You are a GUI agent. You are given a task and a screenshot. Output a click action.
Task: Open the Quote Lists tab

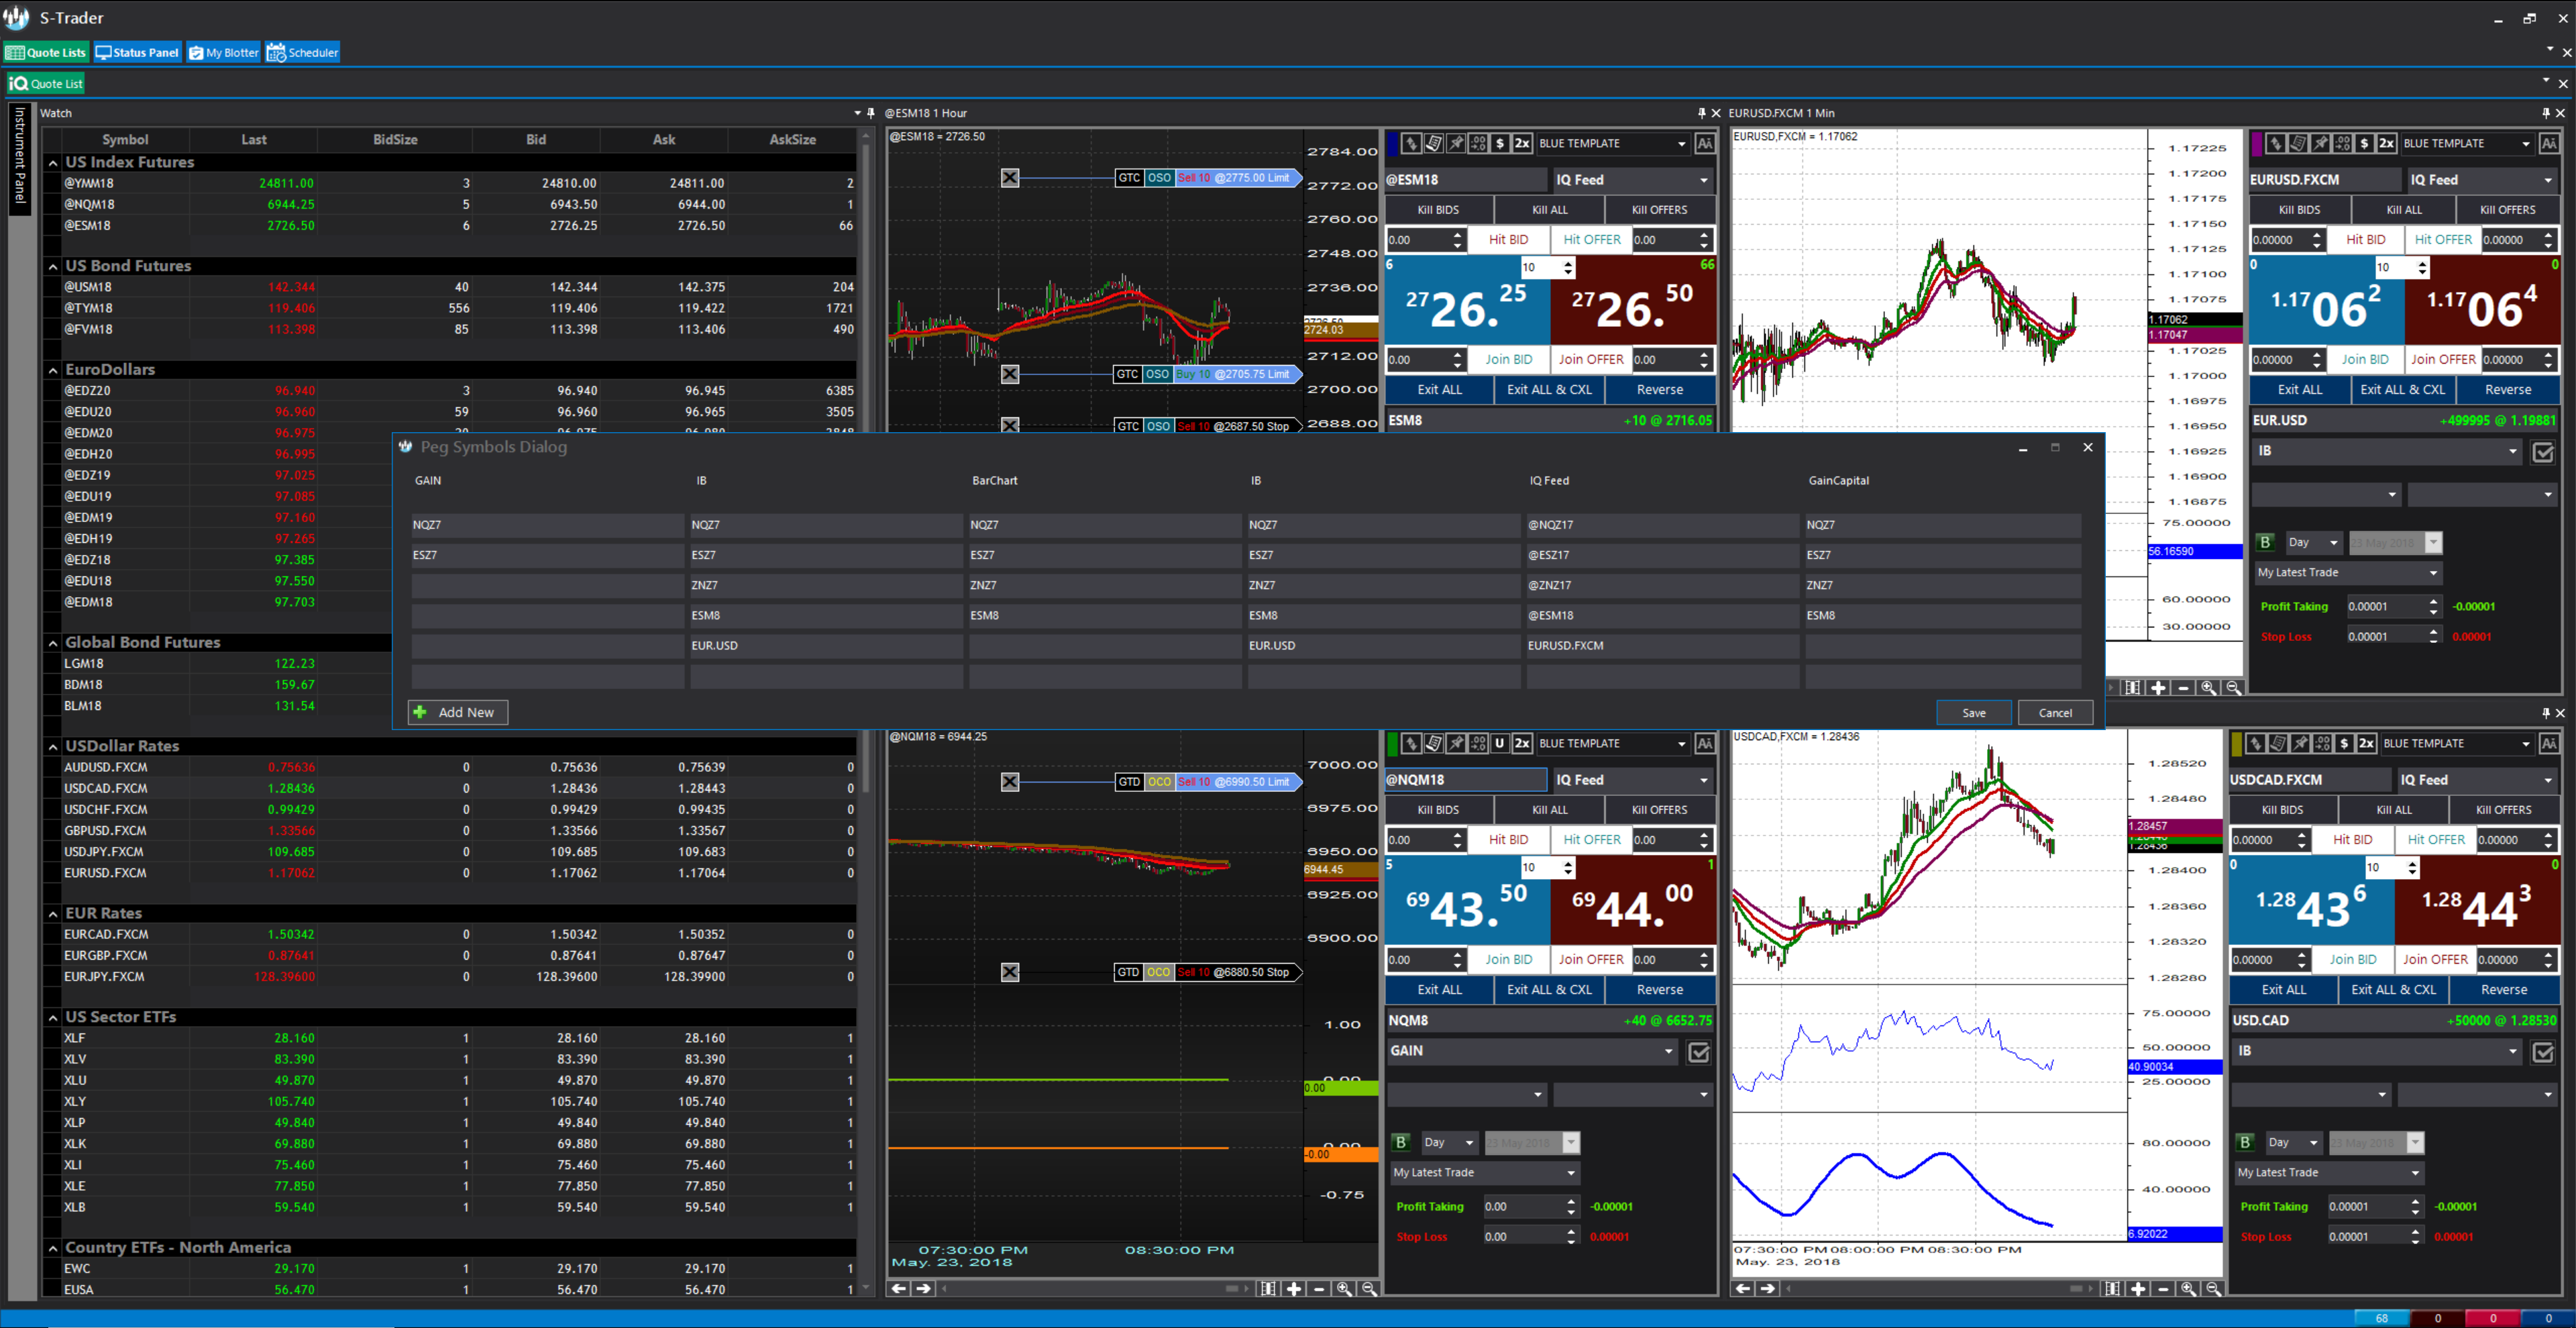pyautogui.click(x=46, y=53)
